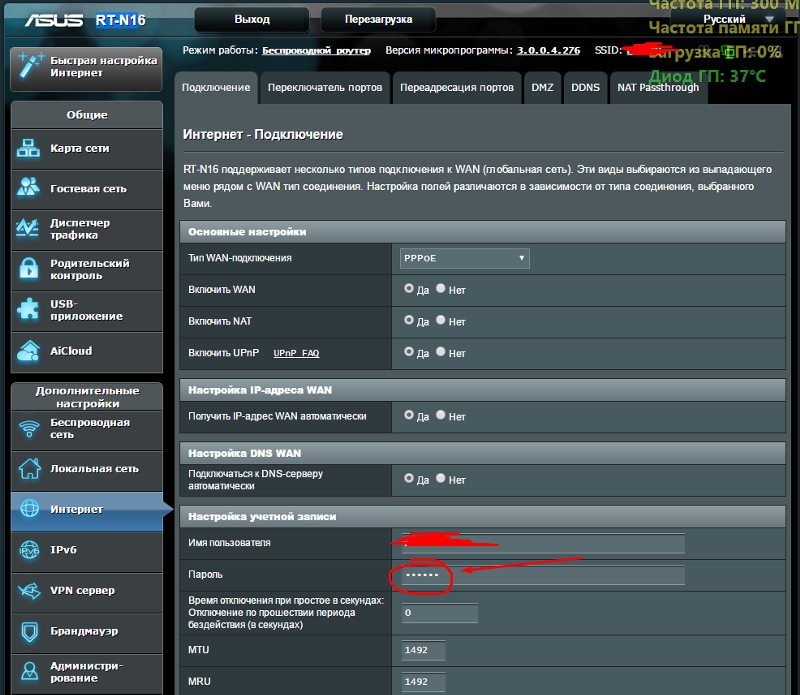This screenshot has width=800, height=695.
Task: Switch to the Подключение tab
Action: (x=216, y=88)
